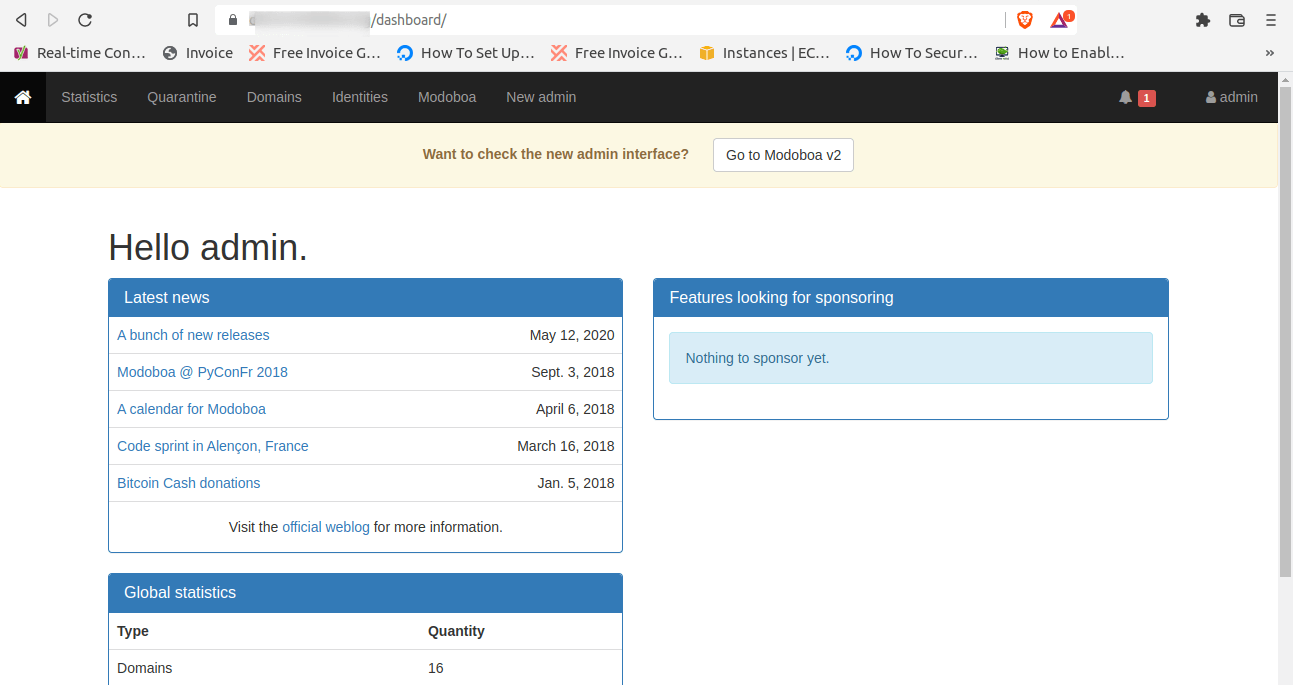Reload the page with the refresh icon

85,20
